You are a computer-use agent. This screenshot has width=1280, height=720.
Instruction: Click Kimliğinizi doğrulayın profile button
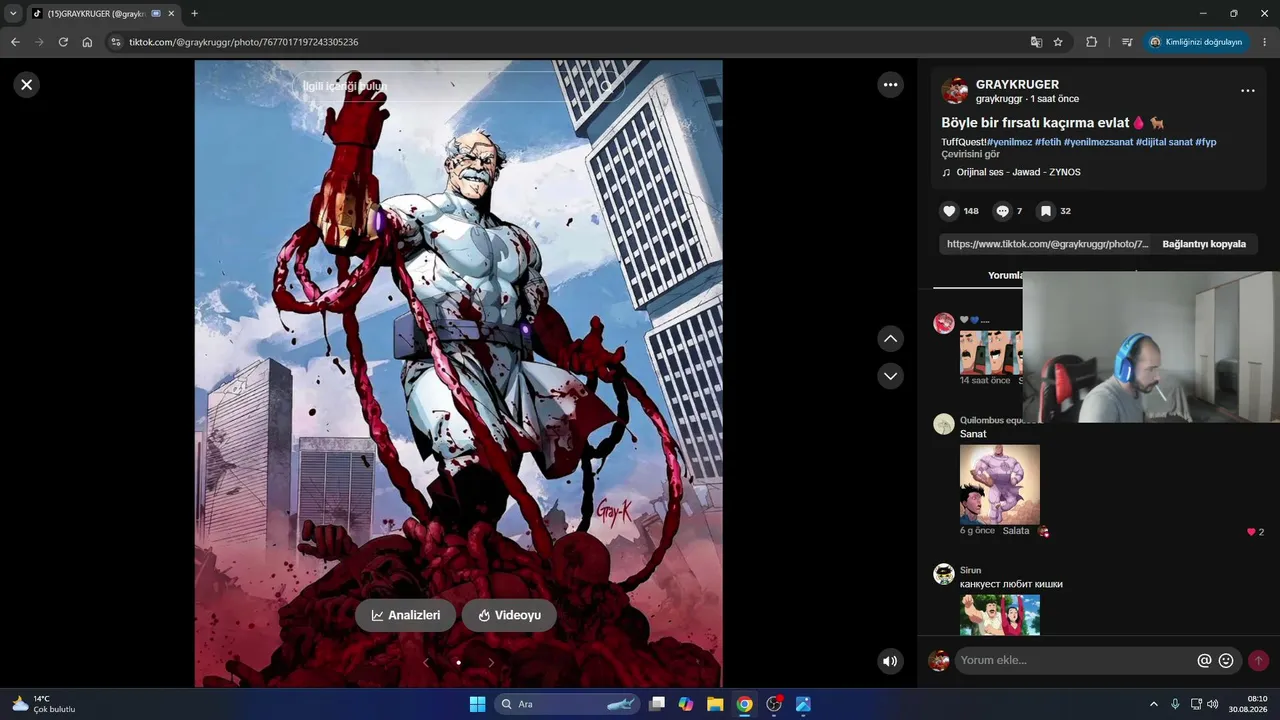pos(1196,42)
